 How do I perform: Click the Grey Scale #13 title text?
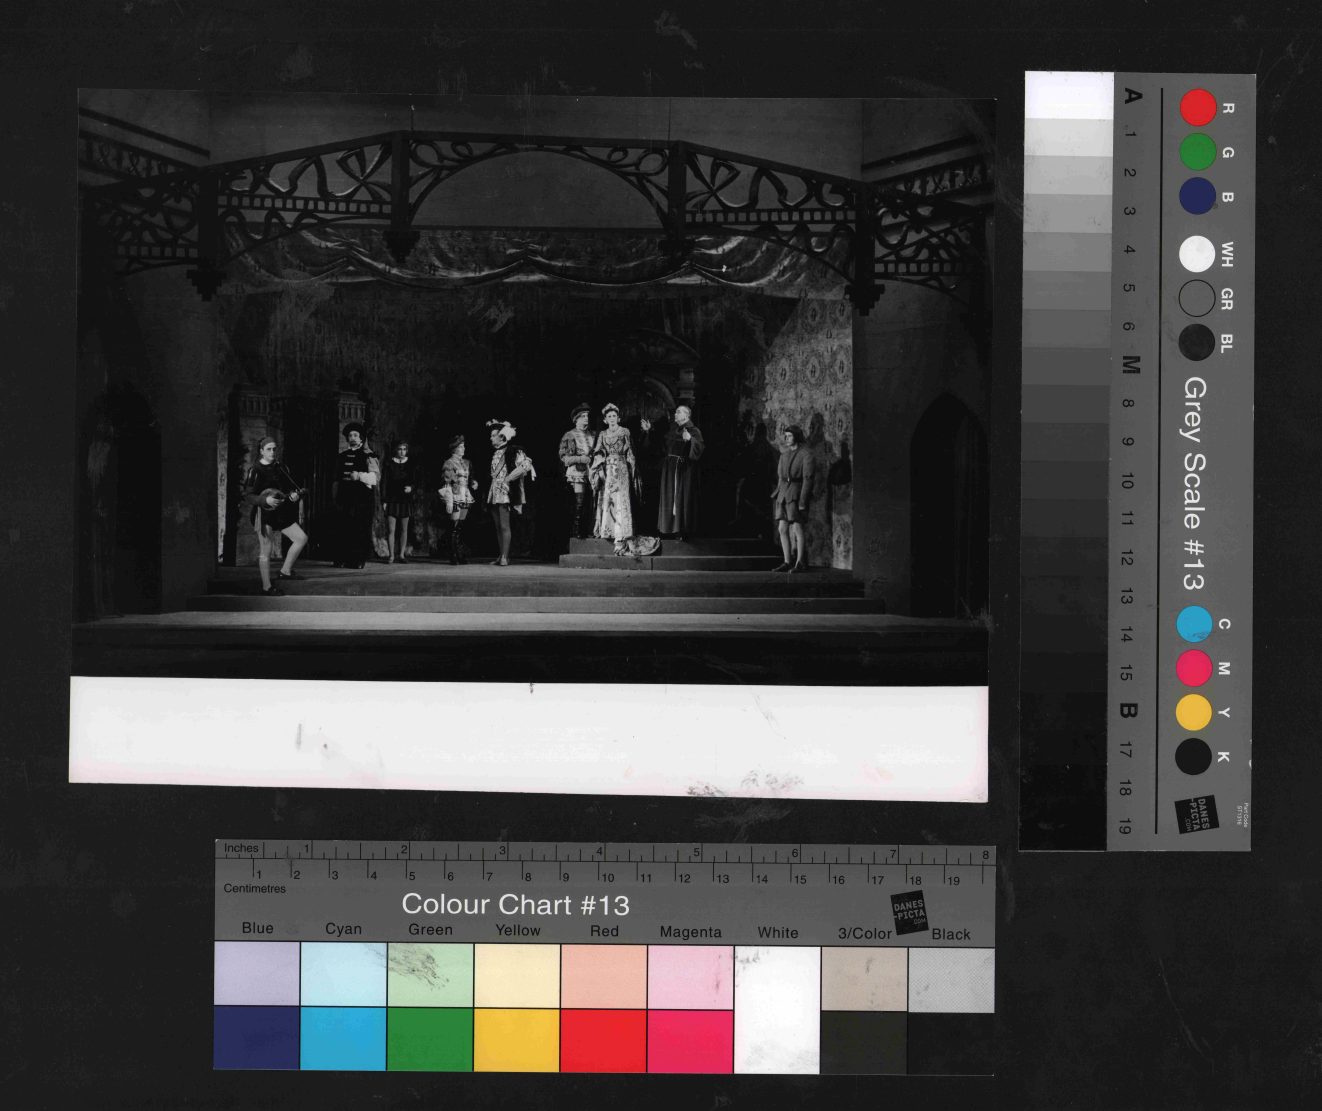click(x=1194, y=484)
